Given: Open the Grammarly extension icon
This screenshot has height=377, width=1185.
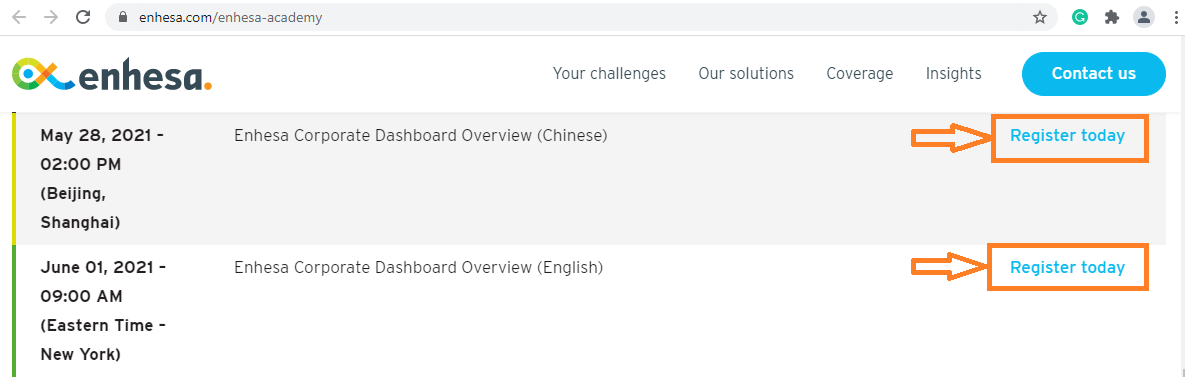Looking at the screenshot, I should tap(1080, 17).
